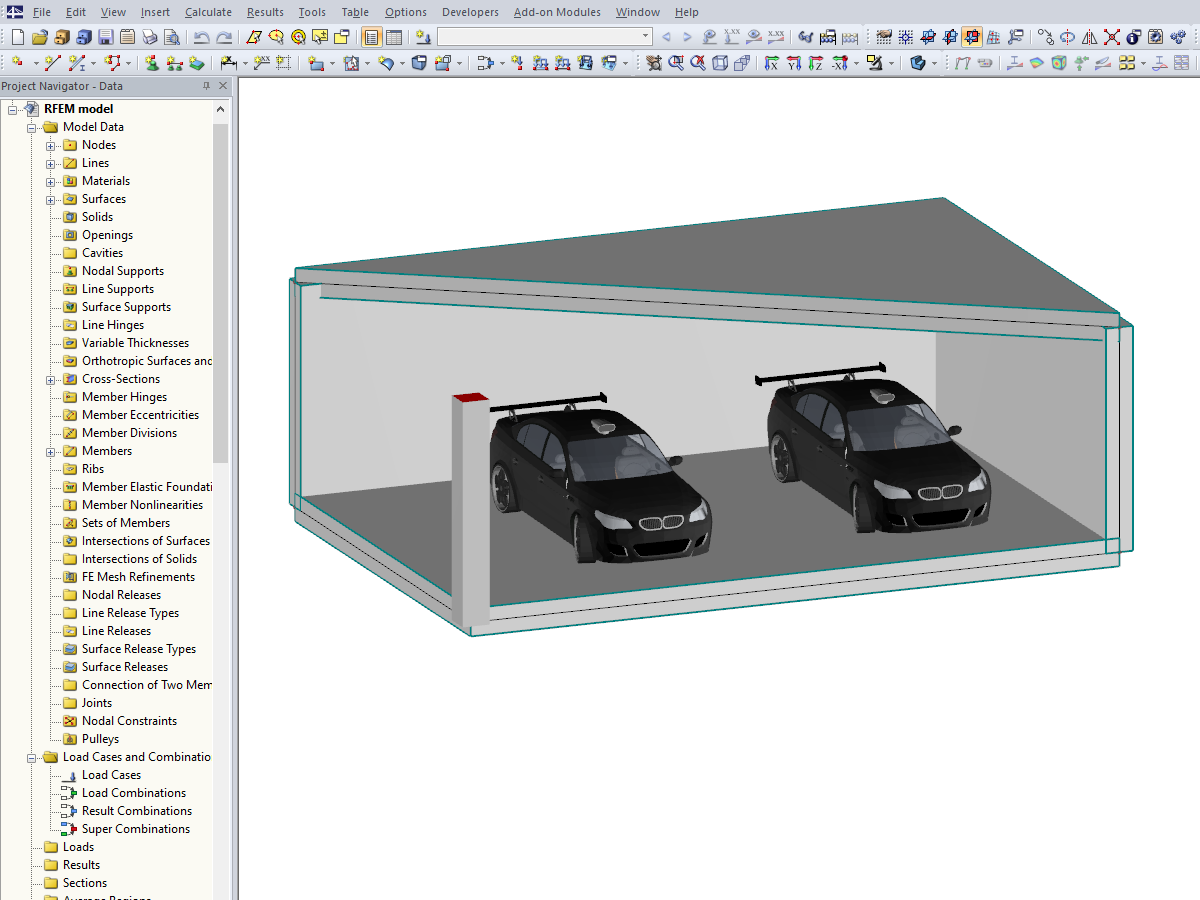Select Load Combinations in the navigator
The height and width of the screenshot is (900, 1200).
coord(134,793)
